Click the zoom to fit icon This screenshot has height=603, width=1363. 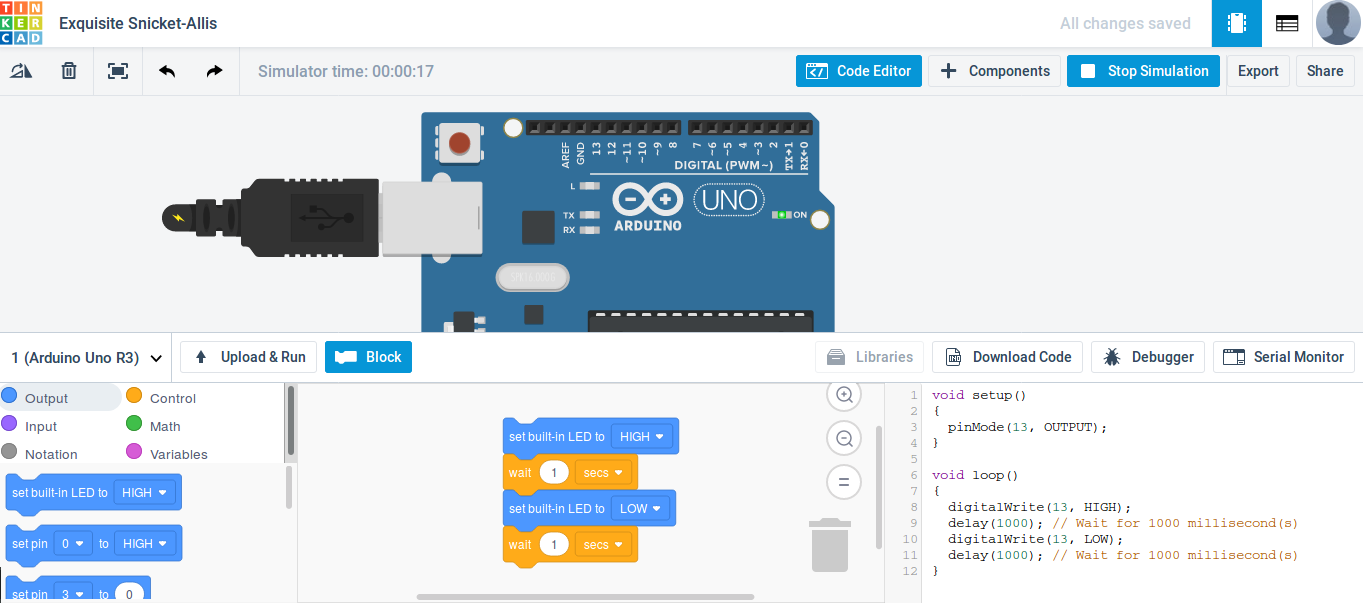pyautogui.click(x=118, y=71)
